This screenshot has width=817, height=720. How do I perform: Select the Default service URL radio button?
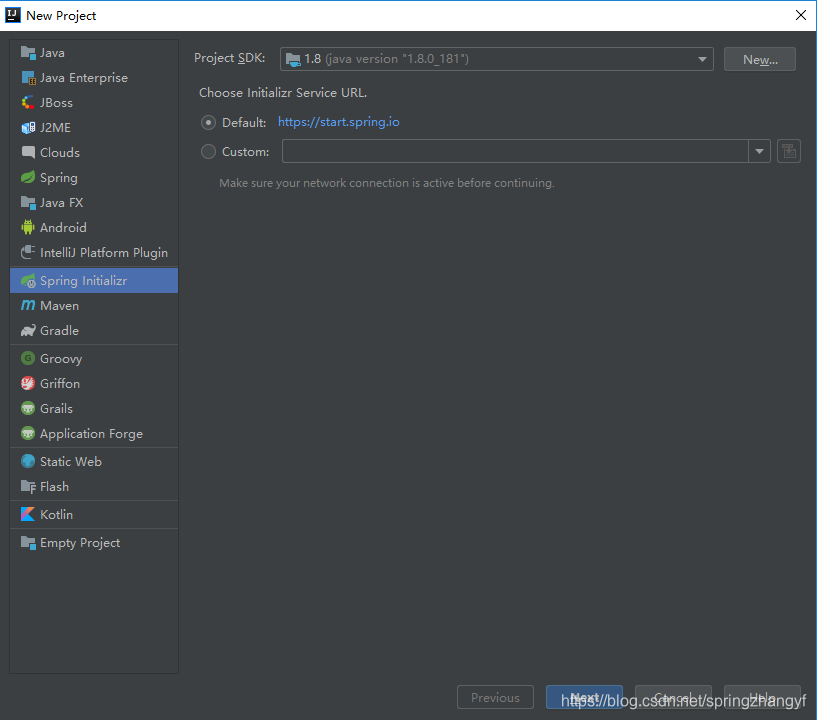click(x=208, y=122)
